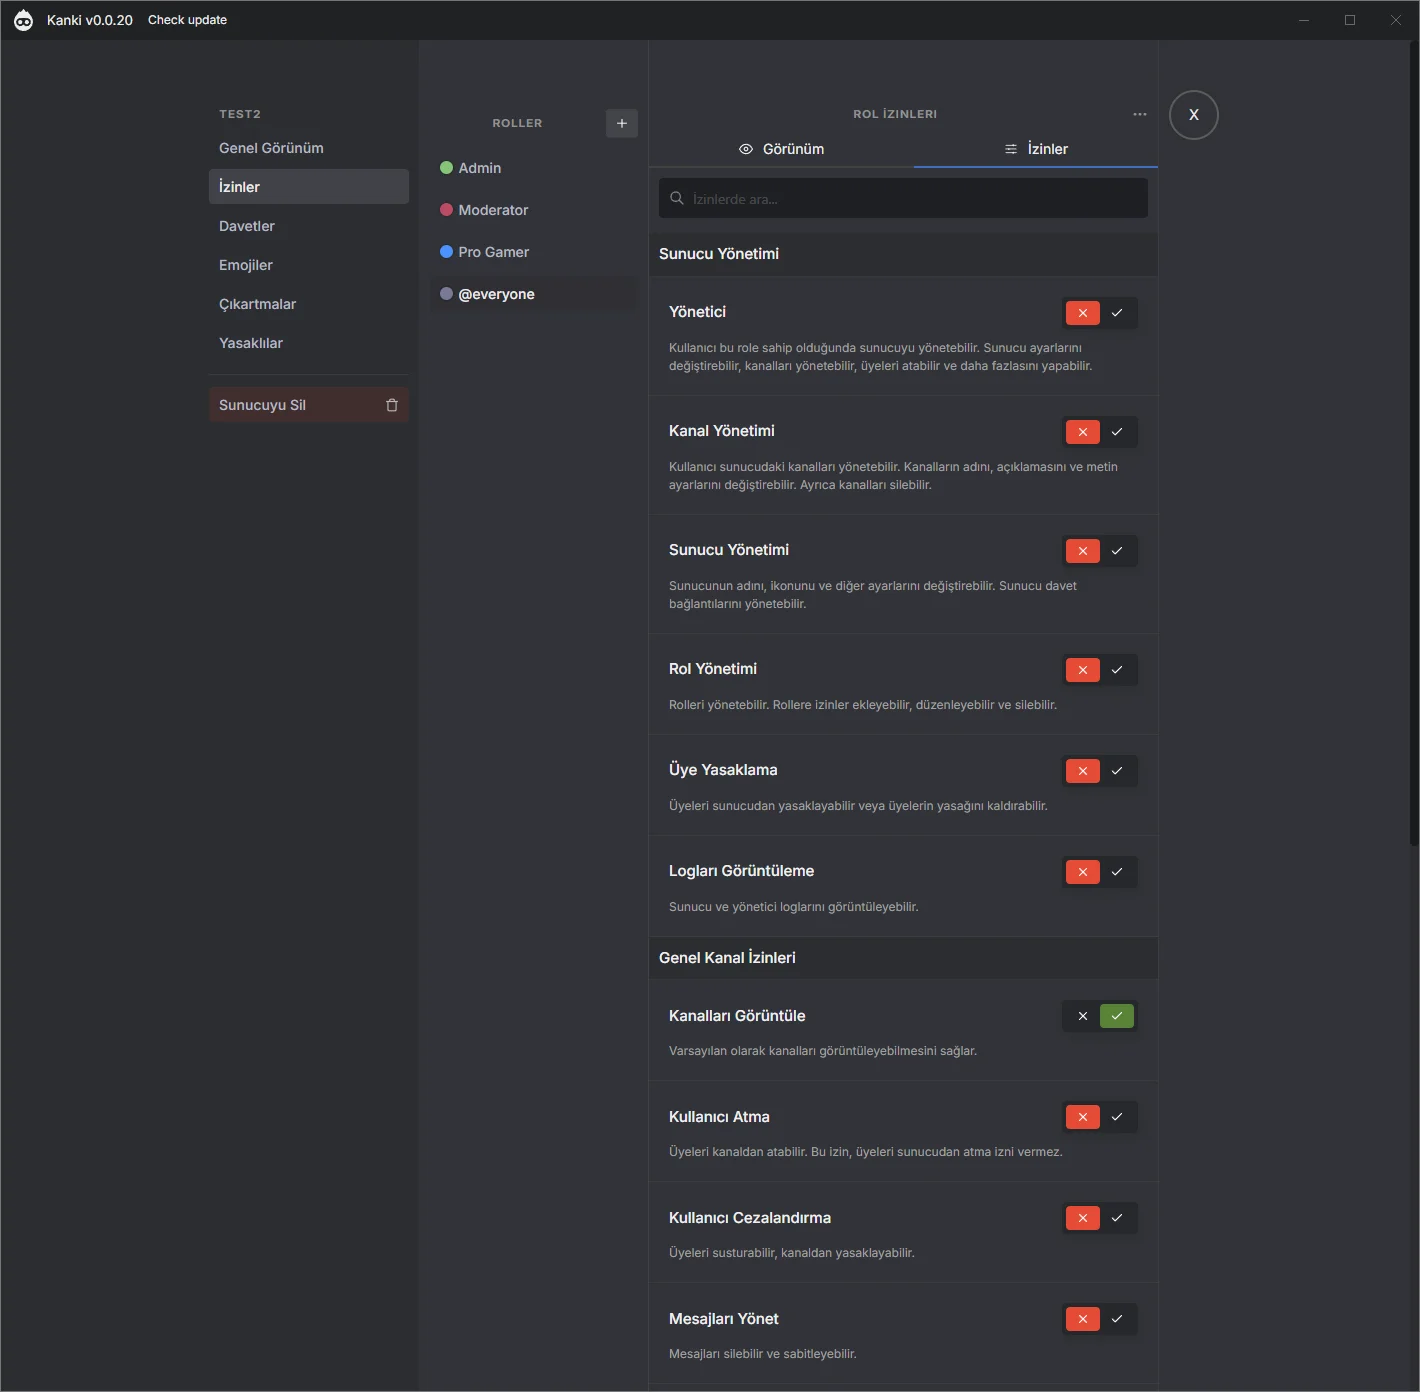The width and height of the screenshot is (1420, 1392).
Task: Open the three-dots role options menu
Action: [x=1139, y=114]
